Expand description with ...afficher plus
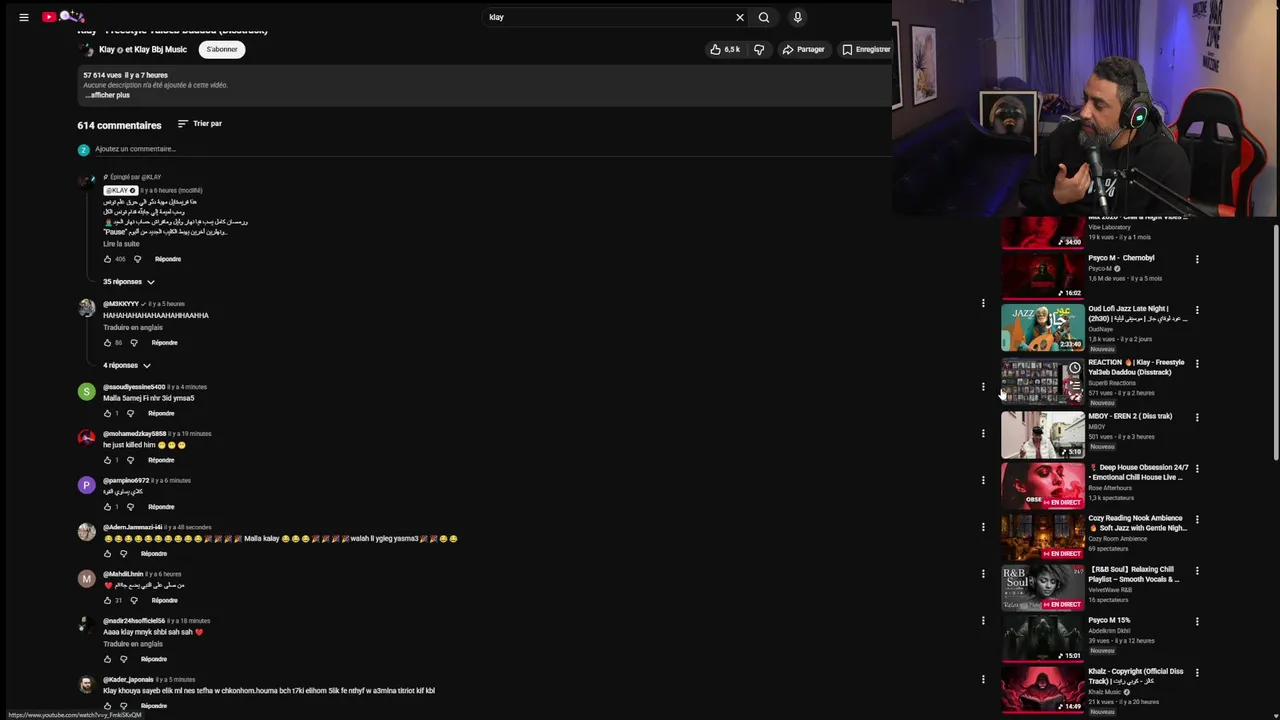The width and height of the screenshot is (1280, 720). [x=108, y=95]
